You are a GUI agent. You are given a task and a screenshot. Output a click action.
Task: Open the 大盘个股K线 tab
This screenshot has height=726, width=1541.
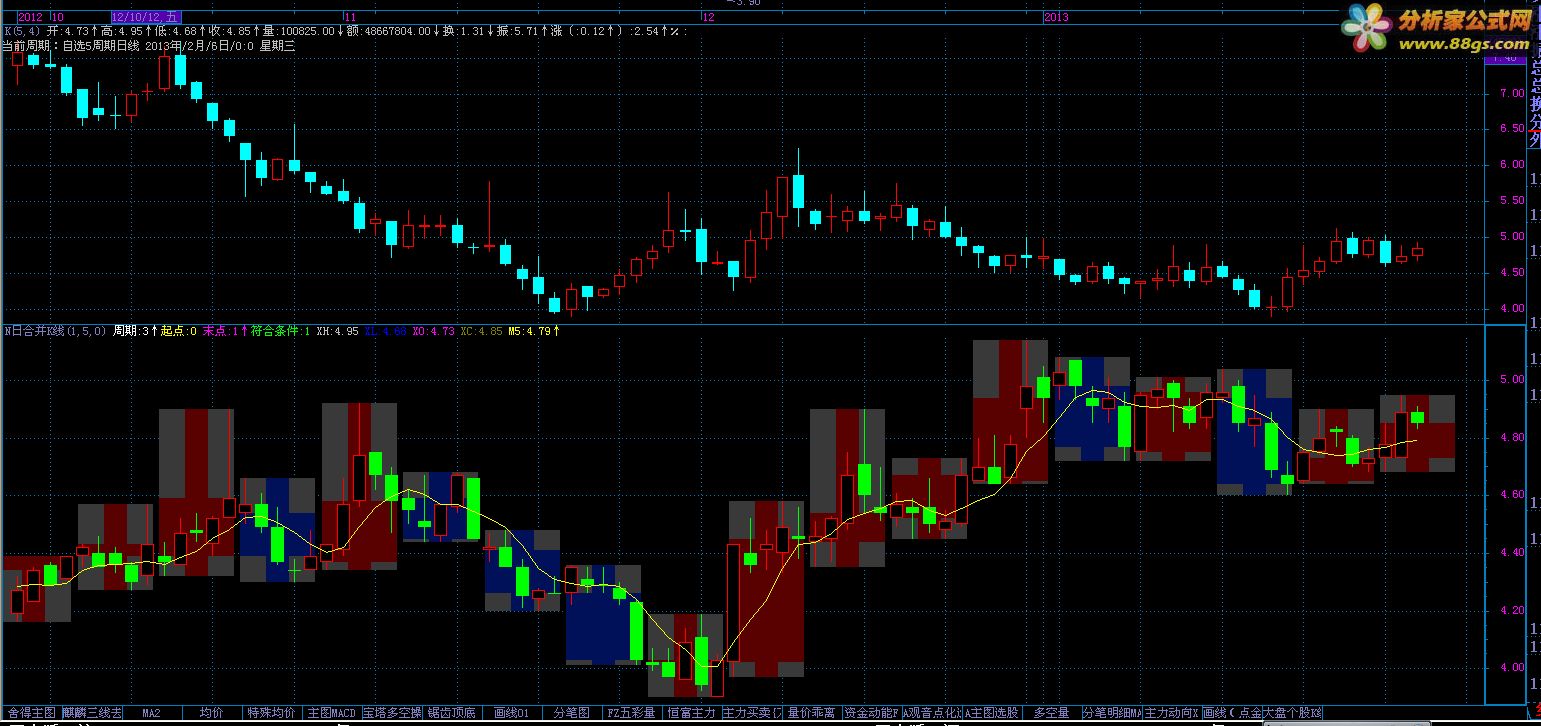pyautogui.click(x=1293, y=713)
